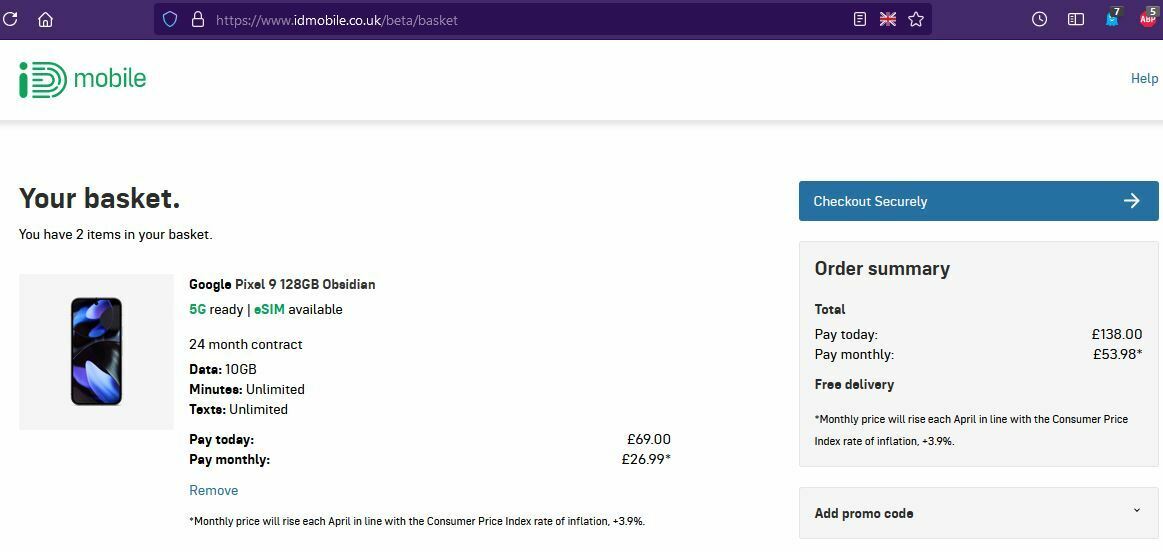Screen dimensions: 1163x552
Task: Click the Checkout Securely button
Action: click(x=978, y=200)
